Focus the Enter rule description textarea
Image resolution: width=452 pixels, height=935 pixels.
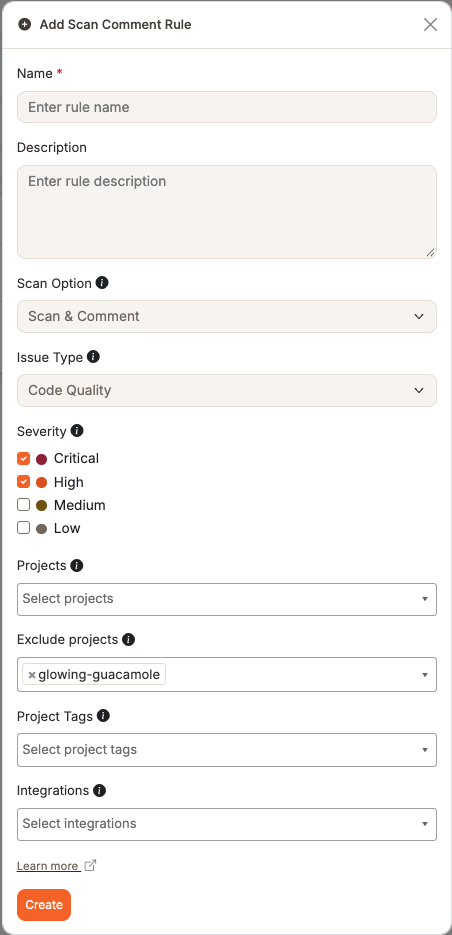tap(227, 212)
